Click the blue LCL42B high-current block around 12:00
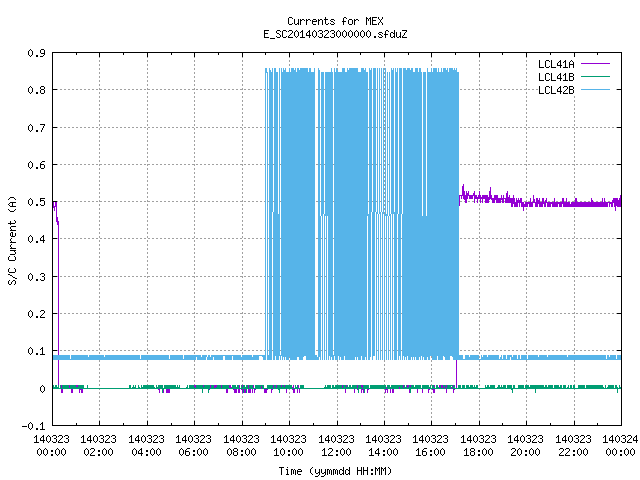Viewport: 640px width, 480px height. [x=349, y=212]
